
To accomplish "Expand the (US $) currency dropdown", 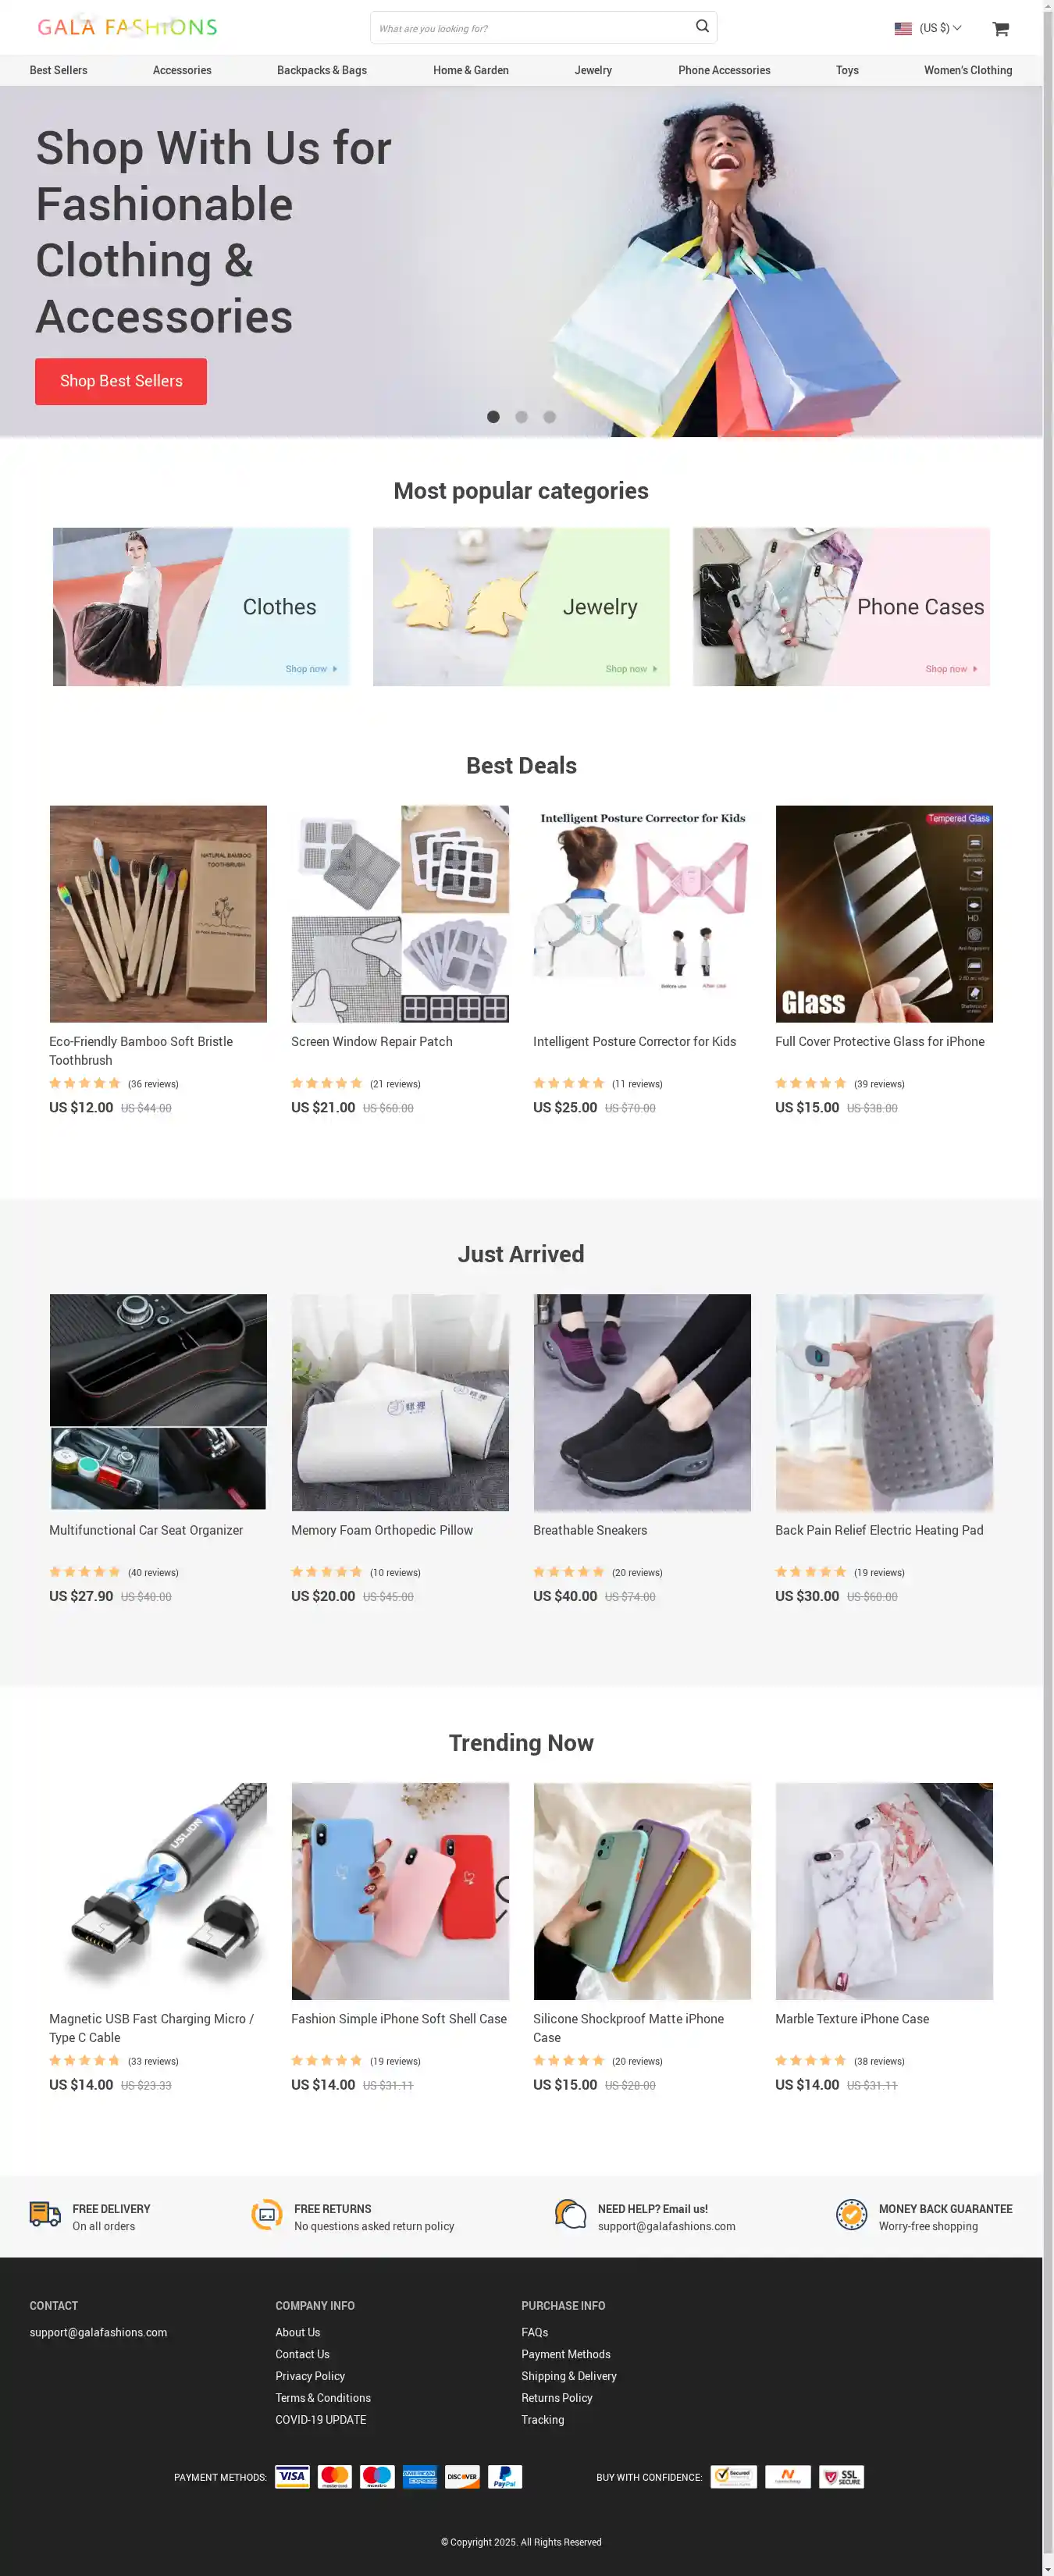I will (x=940, y=28).
